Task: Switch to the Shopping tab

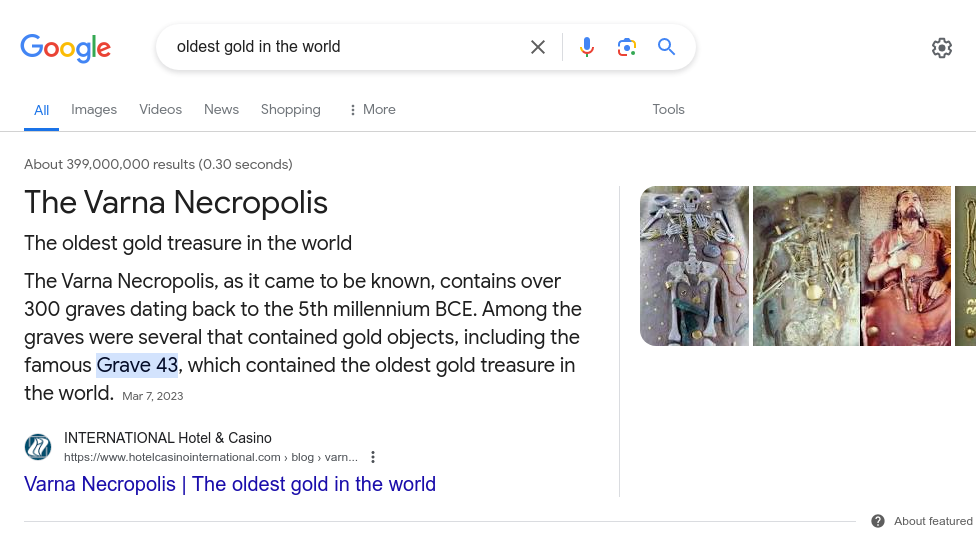Action: (x=291, y=110)
